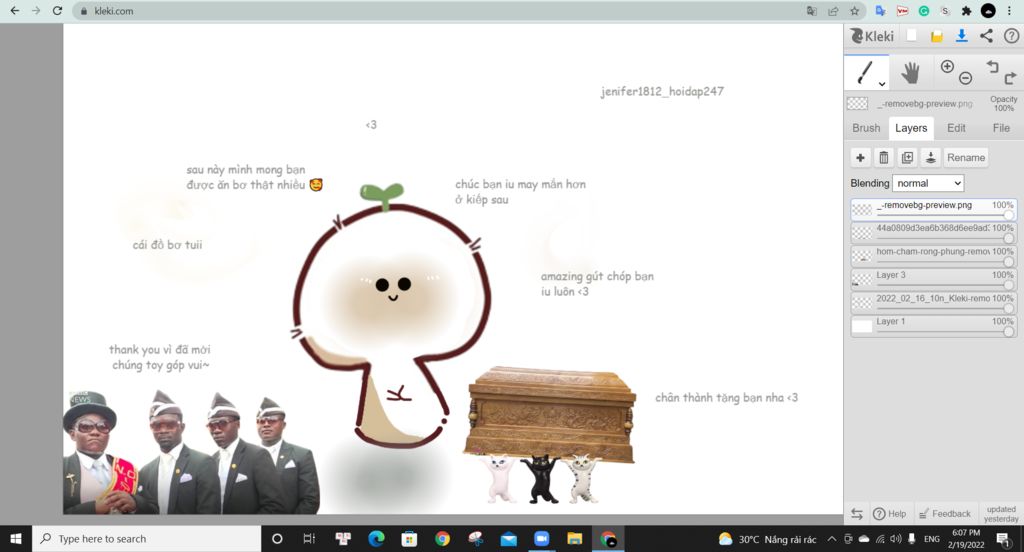Select the brush tool in Kleki

(x=865, y=72)
